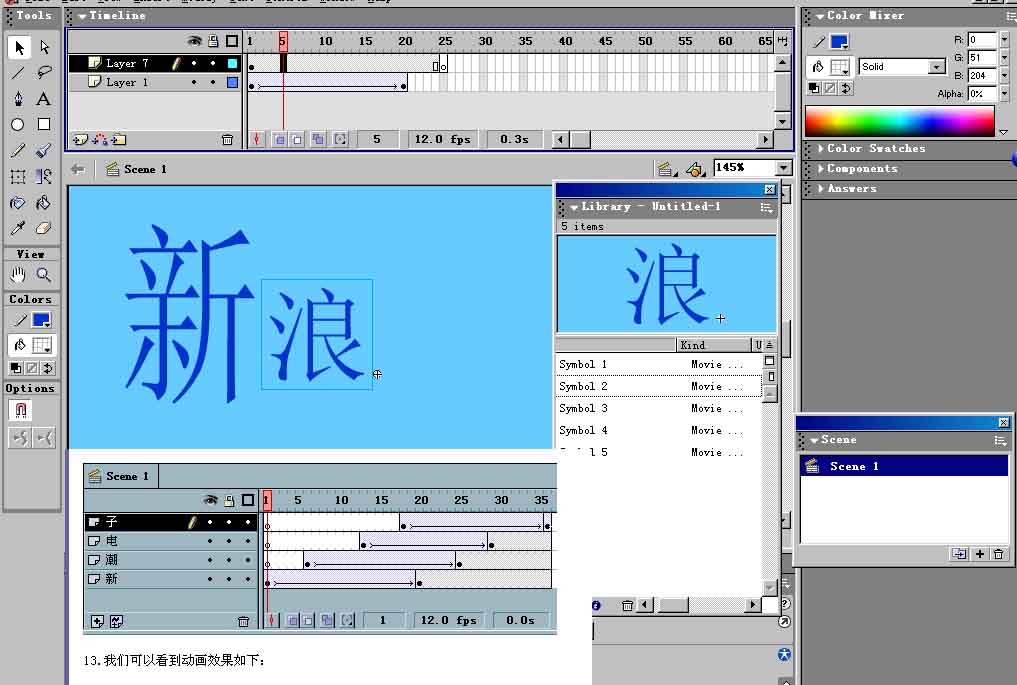Click the Smooth option button

pos(20,439)
